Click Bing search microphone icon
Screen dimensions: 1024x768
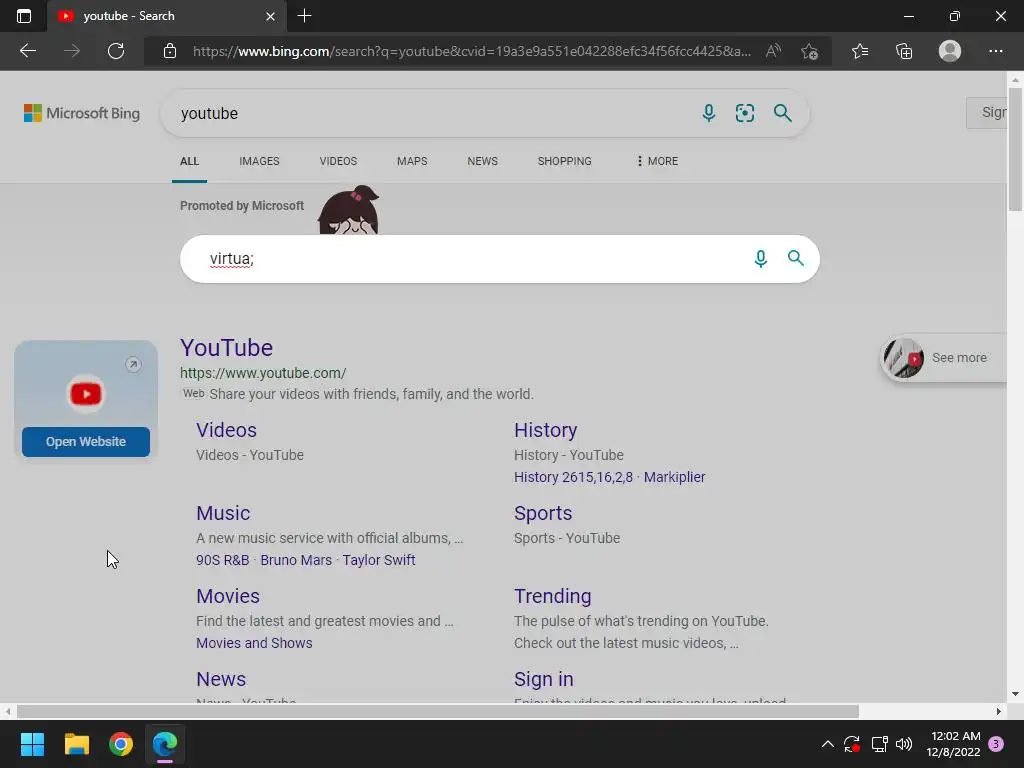[709, 113]
